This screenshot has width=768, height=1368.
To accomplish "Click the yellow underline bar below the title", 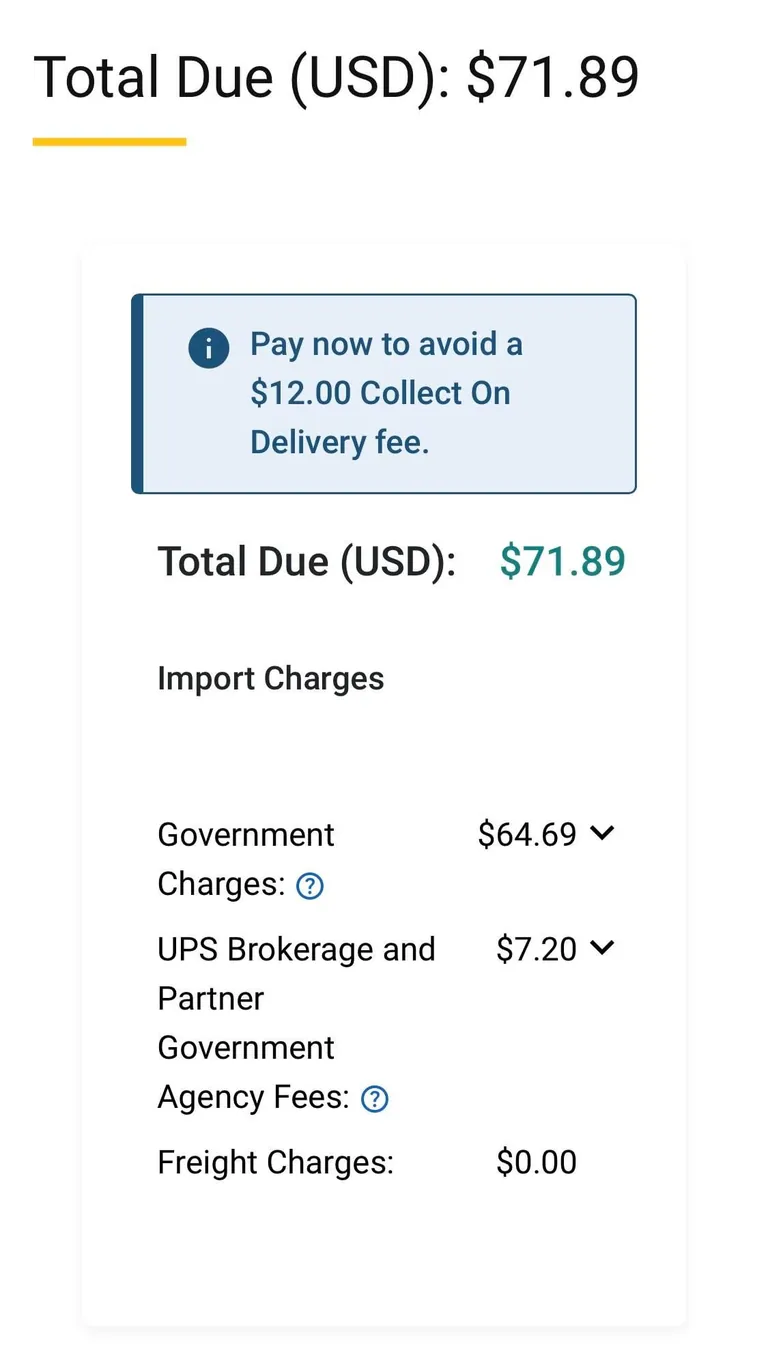I will [x=109, y=141].
